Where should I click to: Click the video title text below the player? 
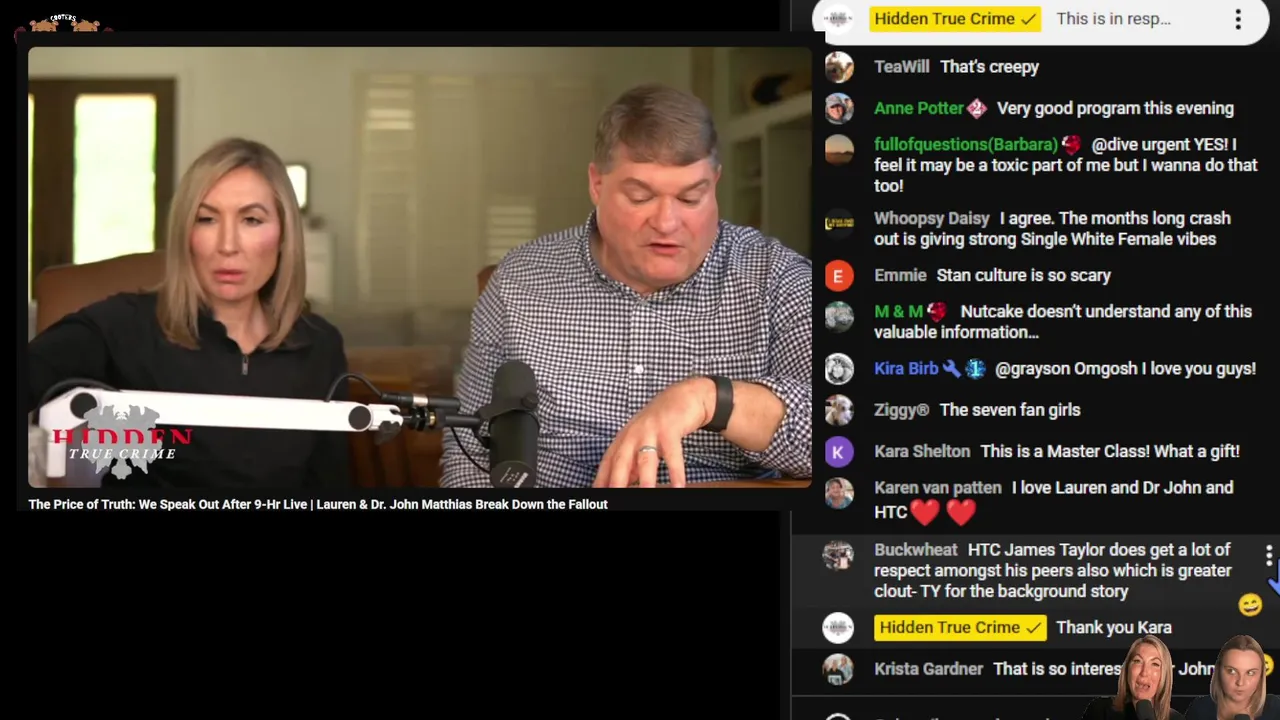click(x=318, y=505)
